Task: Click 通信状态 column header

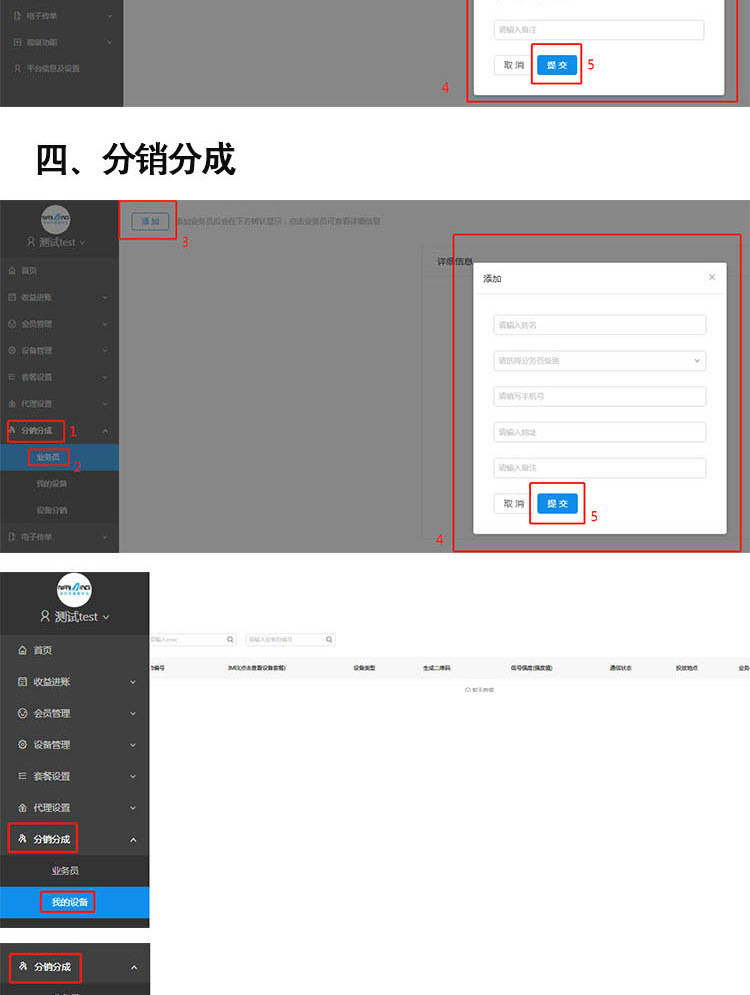Action: pos(621,668)
